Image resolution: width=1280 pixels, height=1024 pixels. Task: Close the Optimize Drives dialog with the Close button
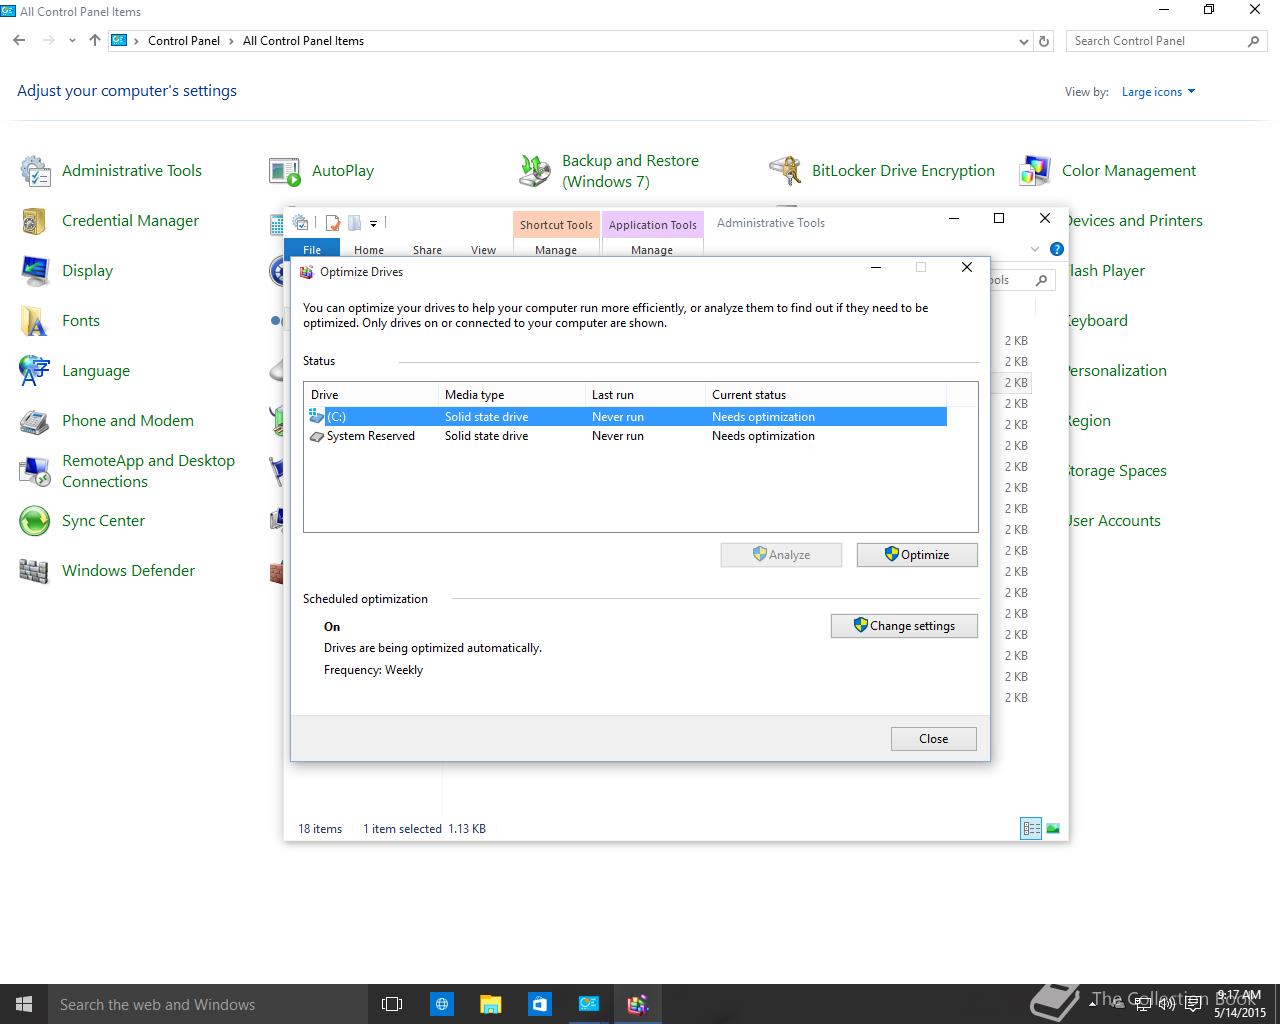pyautogui.click(x=933, y=739)
